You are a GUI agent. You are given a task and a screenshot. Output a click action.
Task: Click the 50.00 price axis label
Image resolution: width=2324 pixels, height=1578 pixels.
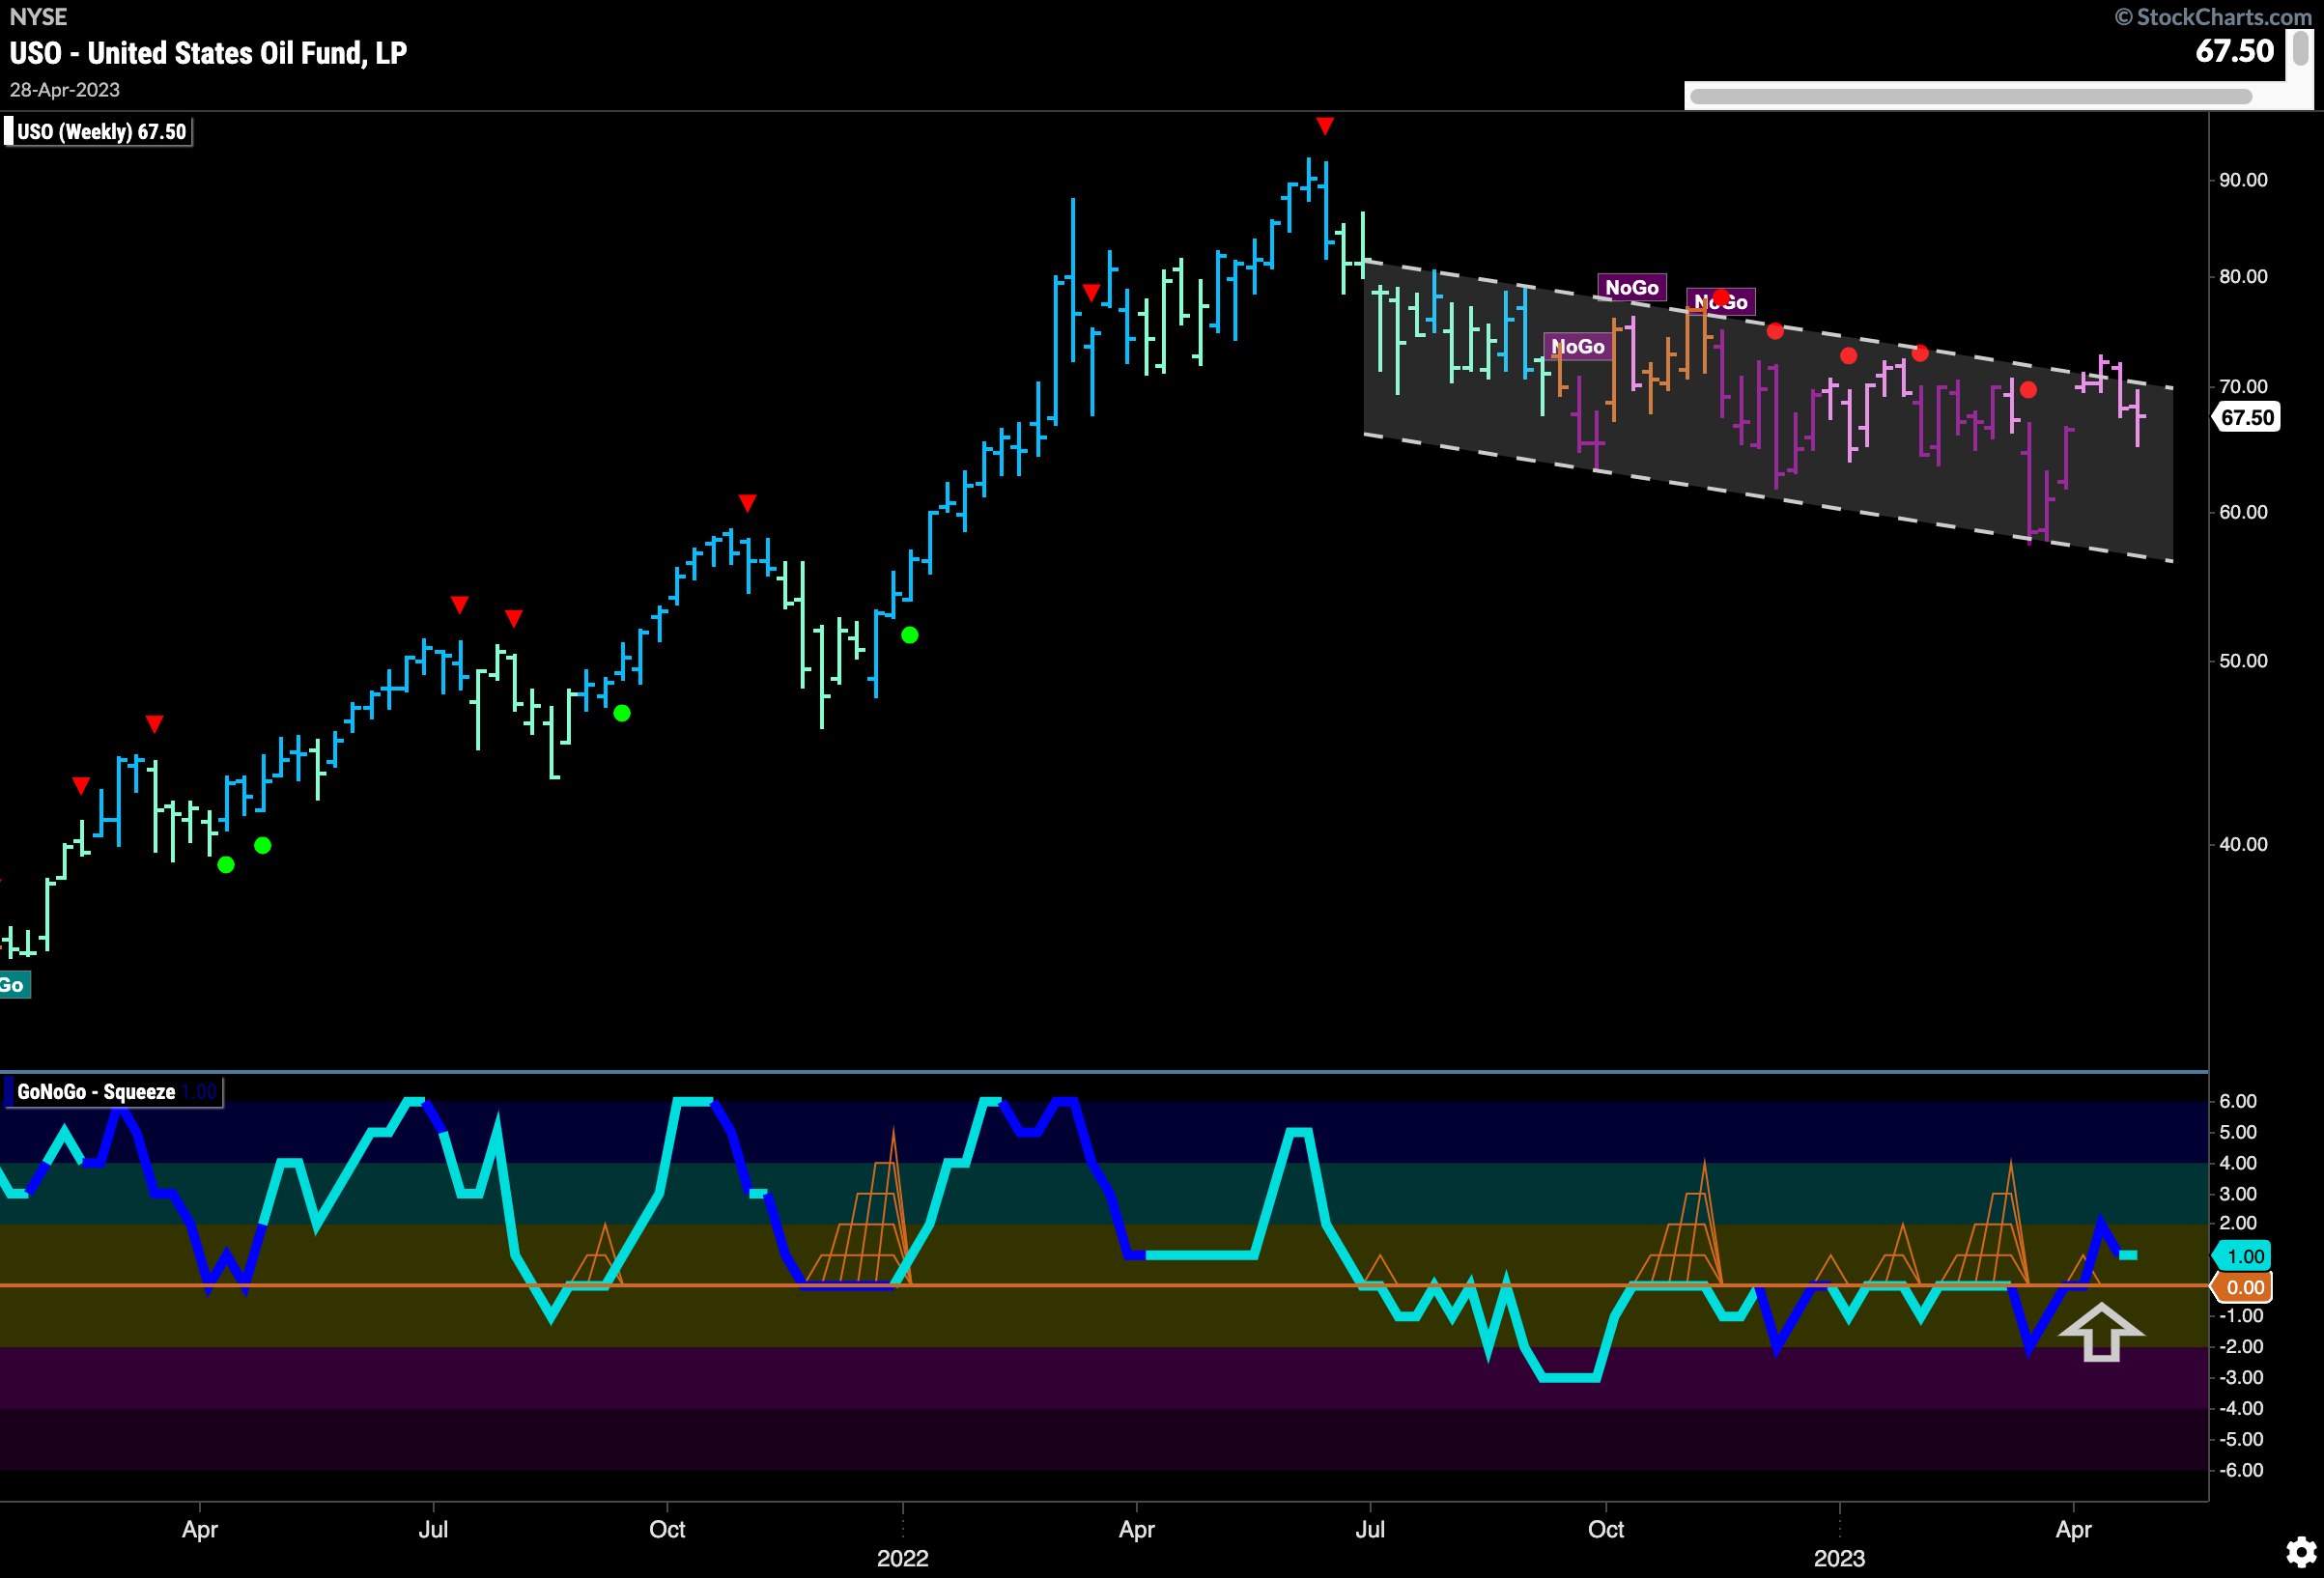2243,661
